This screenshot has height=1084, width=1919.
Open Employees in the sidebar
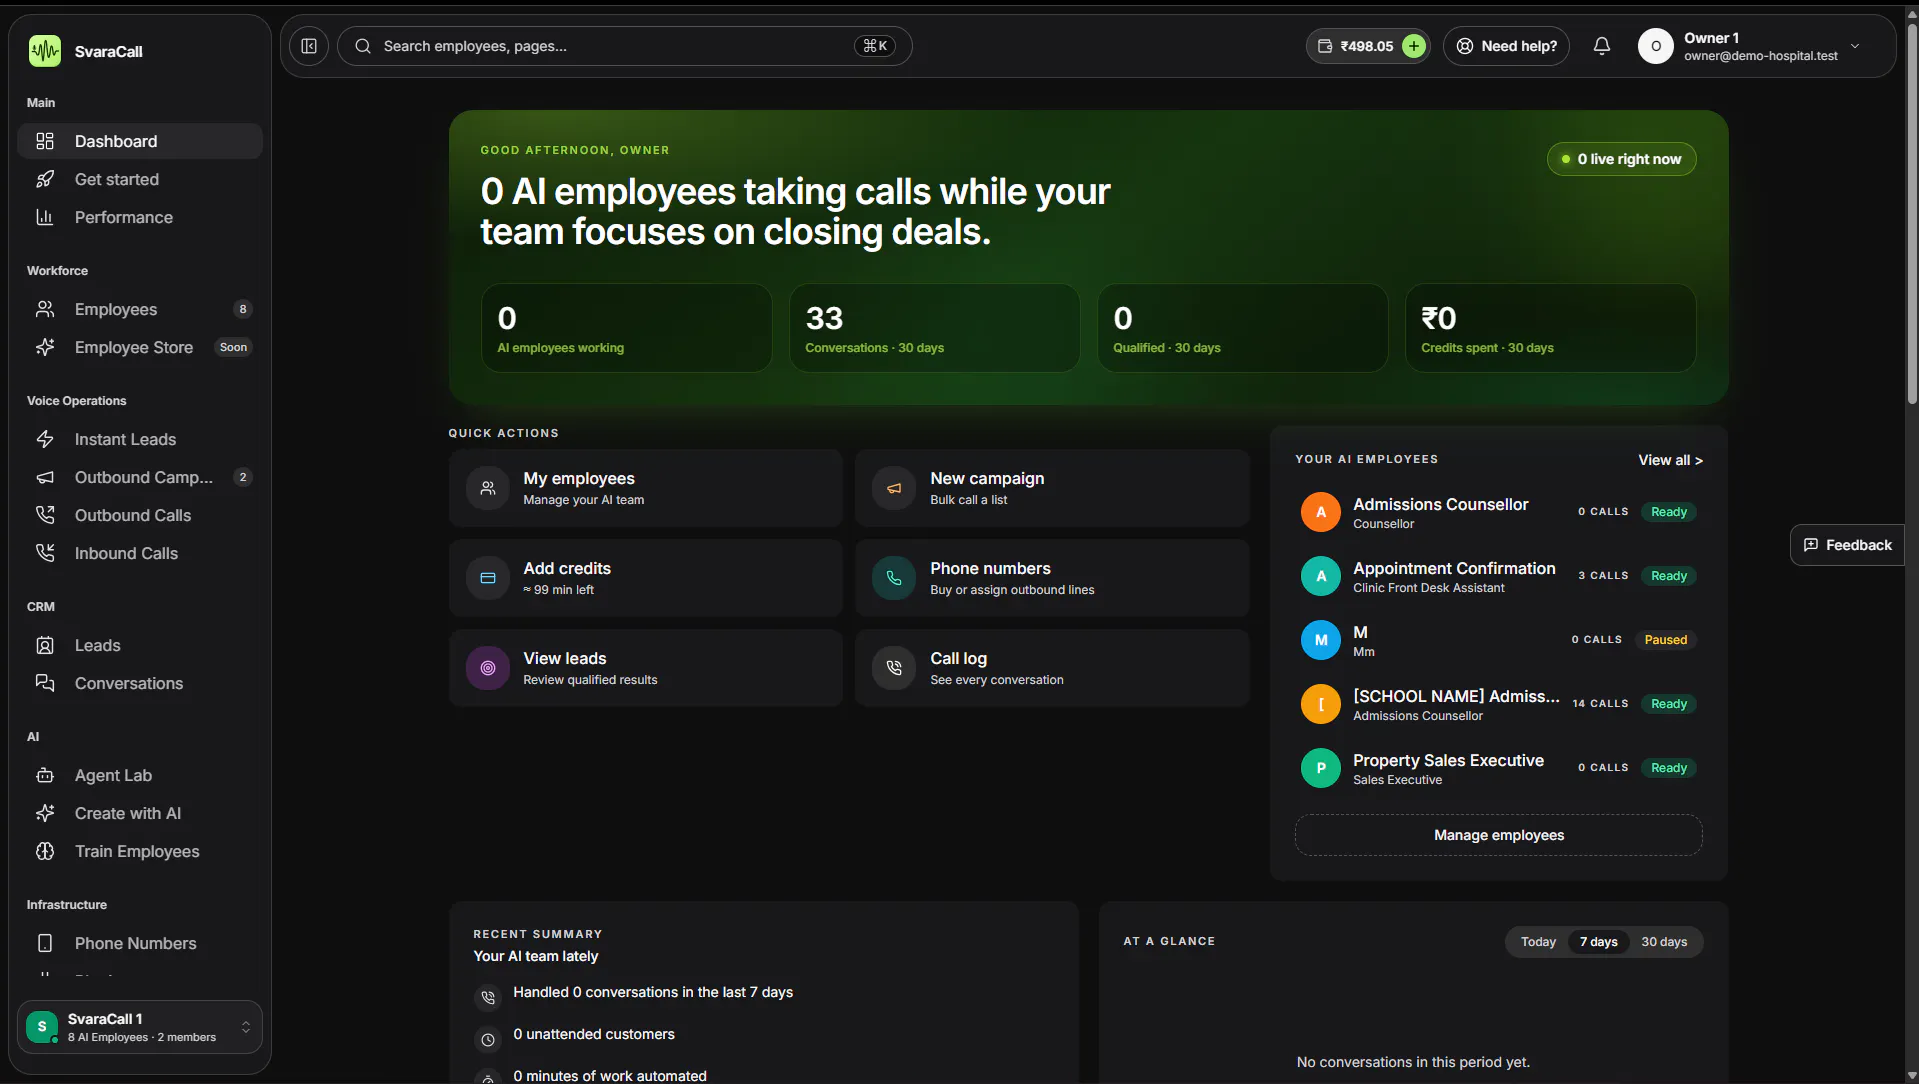click(140, 309)
